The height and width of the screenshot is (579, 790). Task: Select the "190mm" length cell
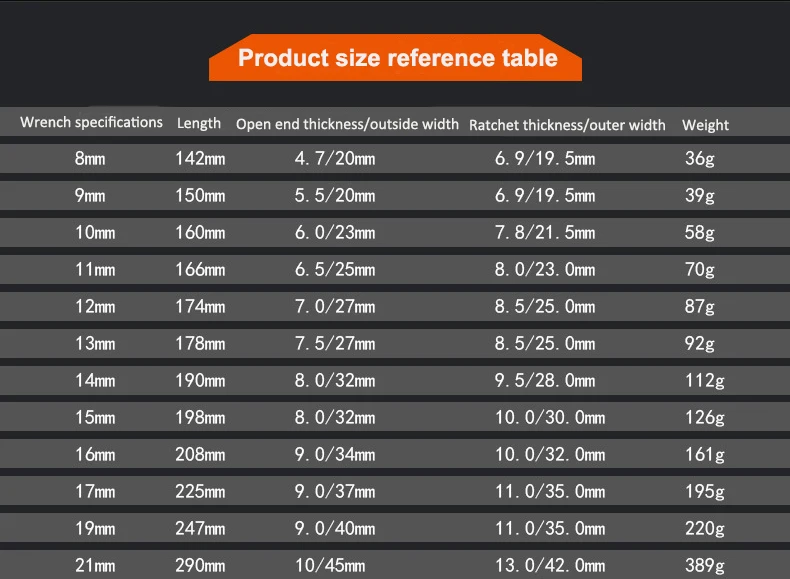(200, 380)
